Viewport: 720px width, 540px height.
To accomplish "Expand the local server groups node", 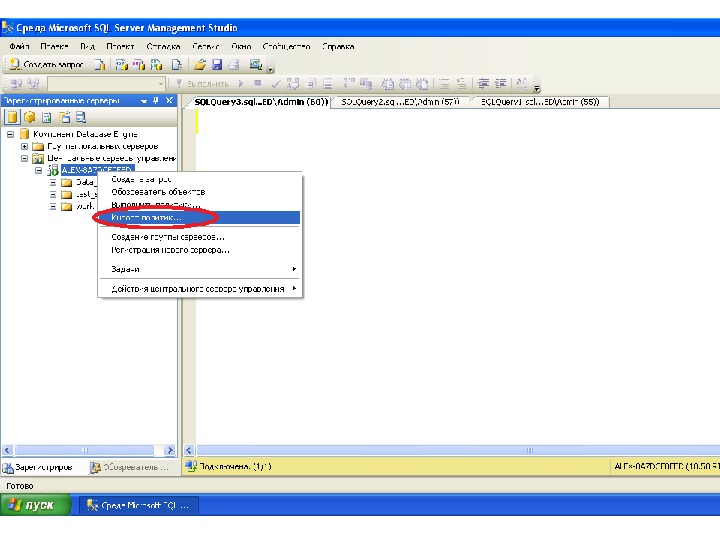I will 24,146.
